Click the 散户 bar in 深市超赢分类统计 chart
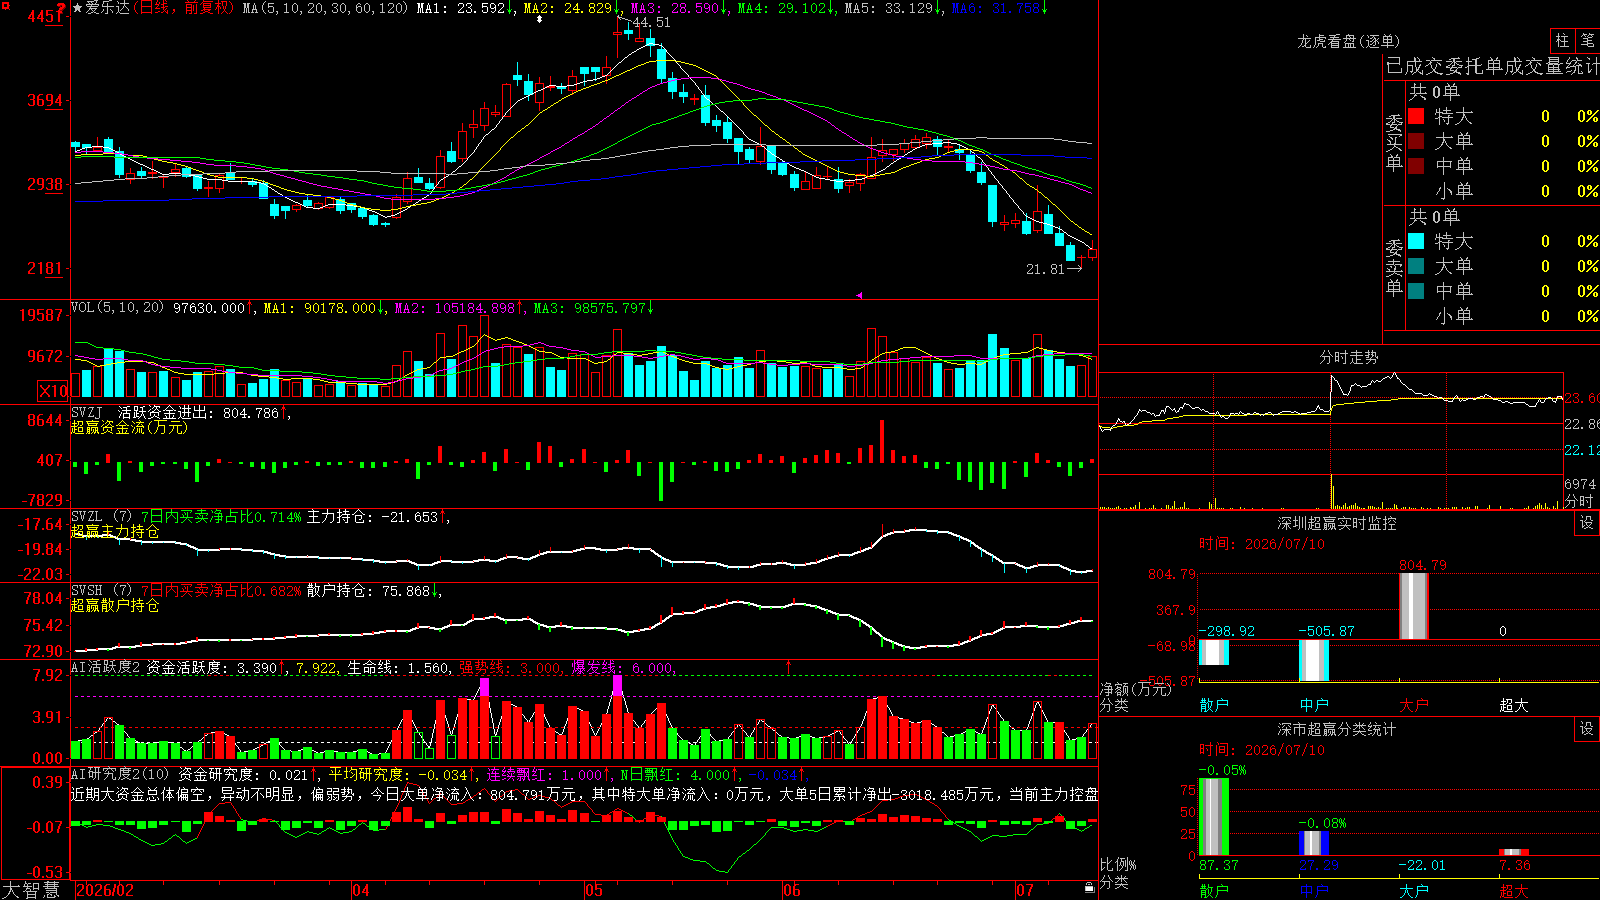This screenshot has height=900, width=1600. coord(1214,816)
